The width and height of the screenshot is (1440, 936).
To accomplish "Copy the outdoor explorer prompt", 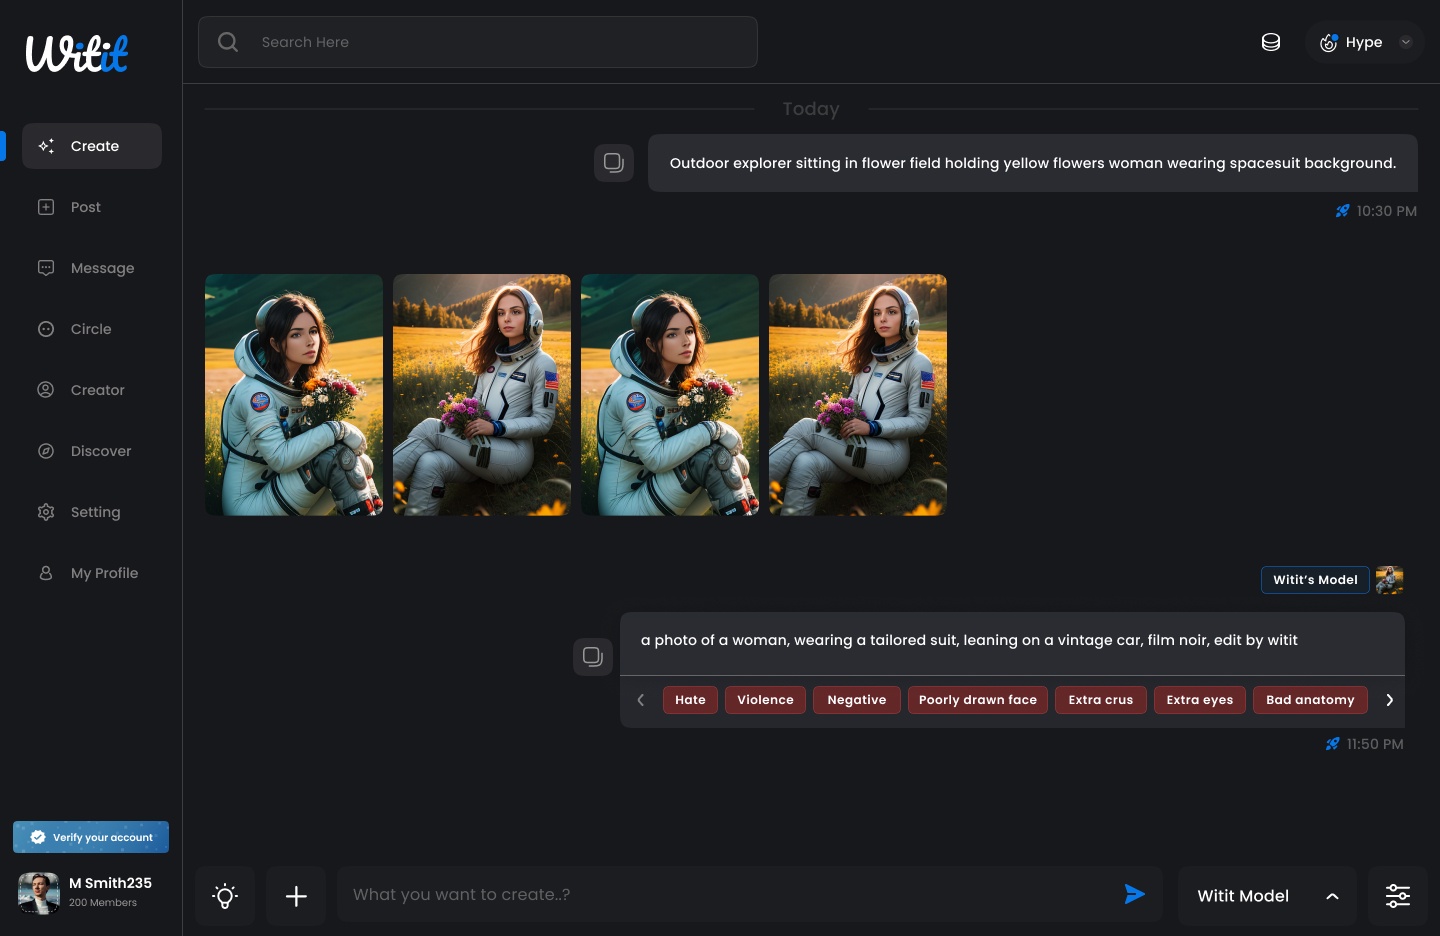I will 614,162.
